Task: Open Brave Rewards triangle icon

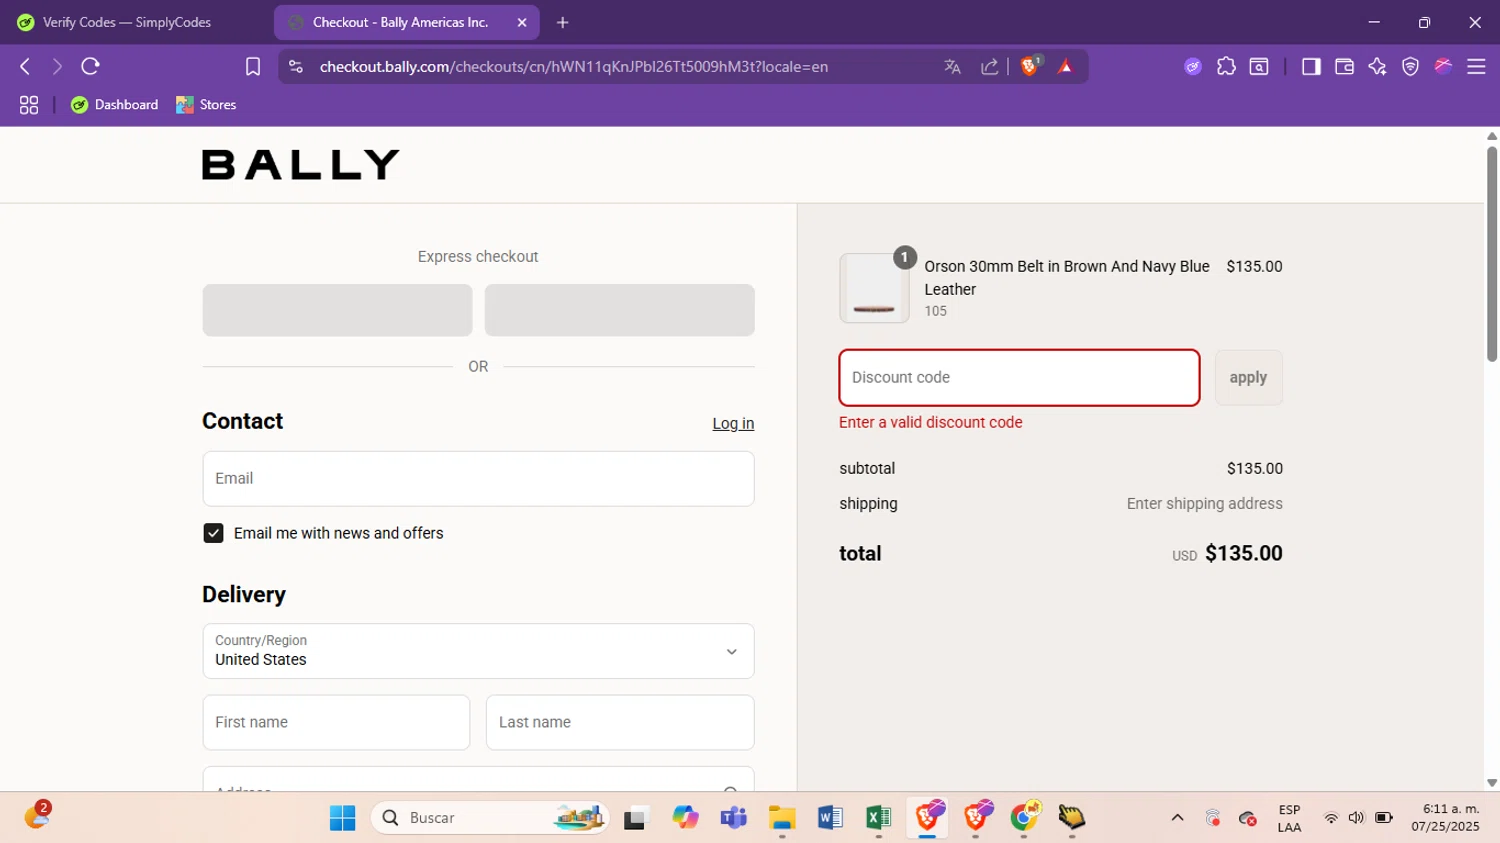Action: point(1065,66)
